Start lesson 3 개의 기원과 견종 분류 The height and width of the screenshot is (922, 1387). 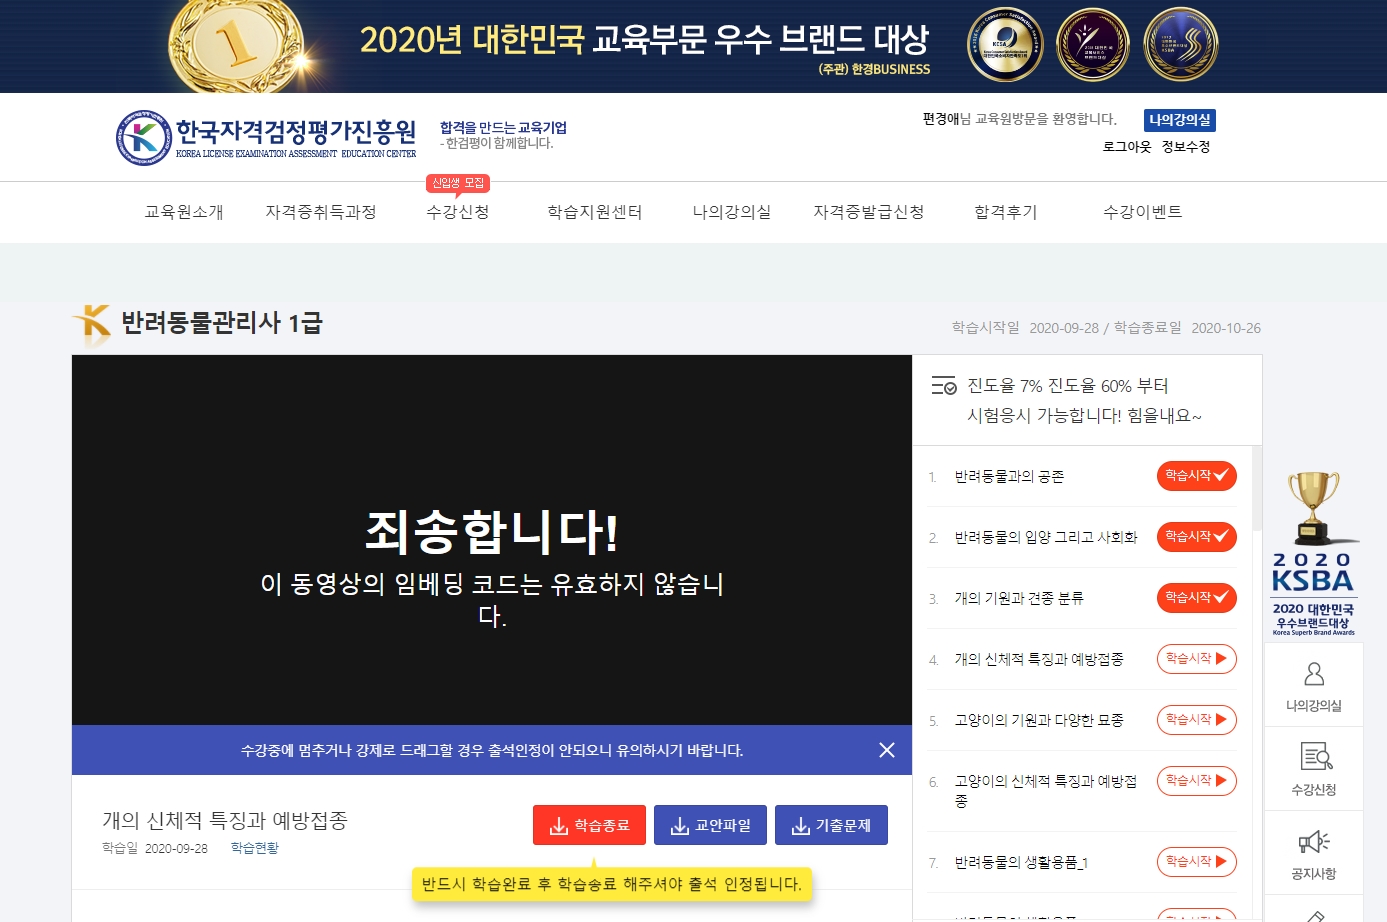1197,598
